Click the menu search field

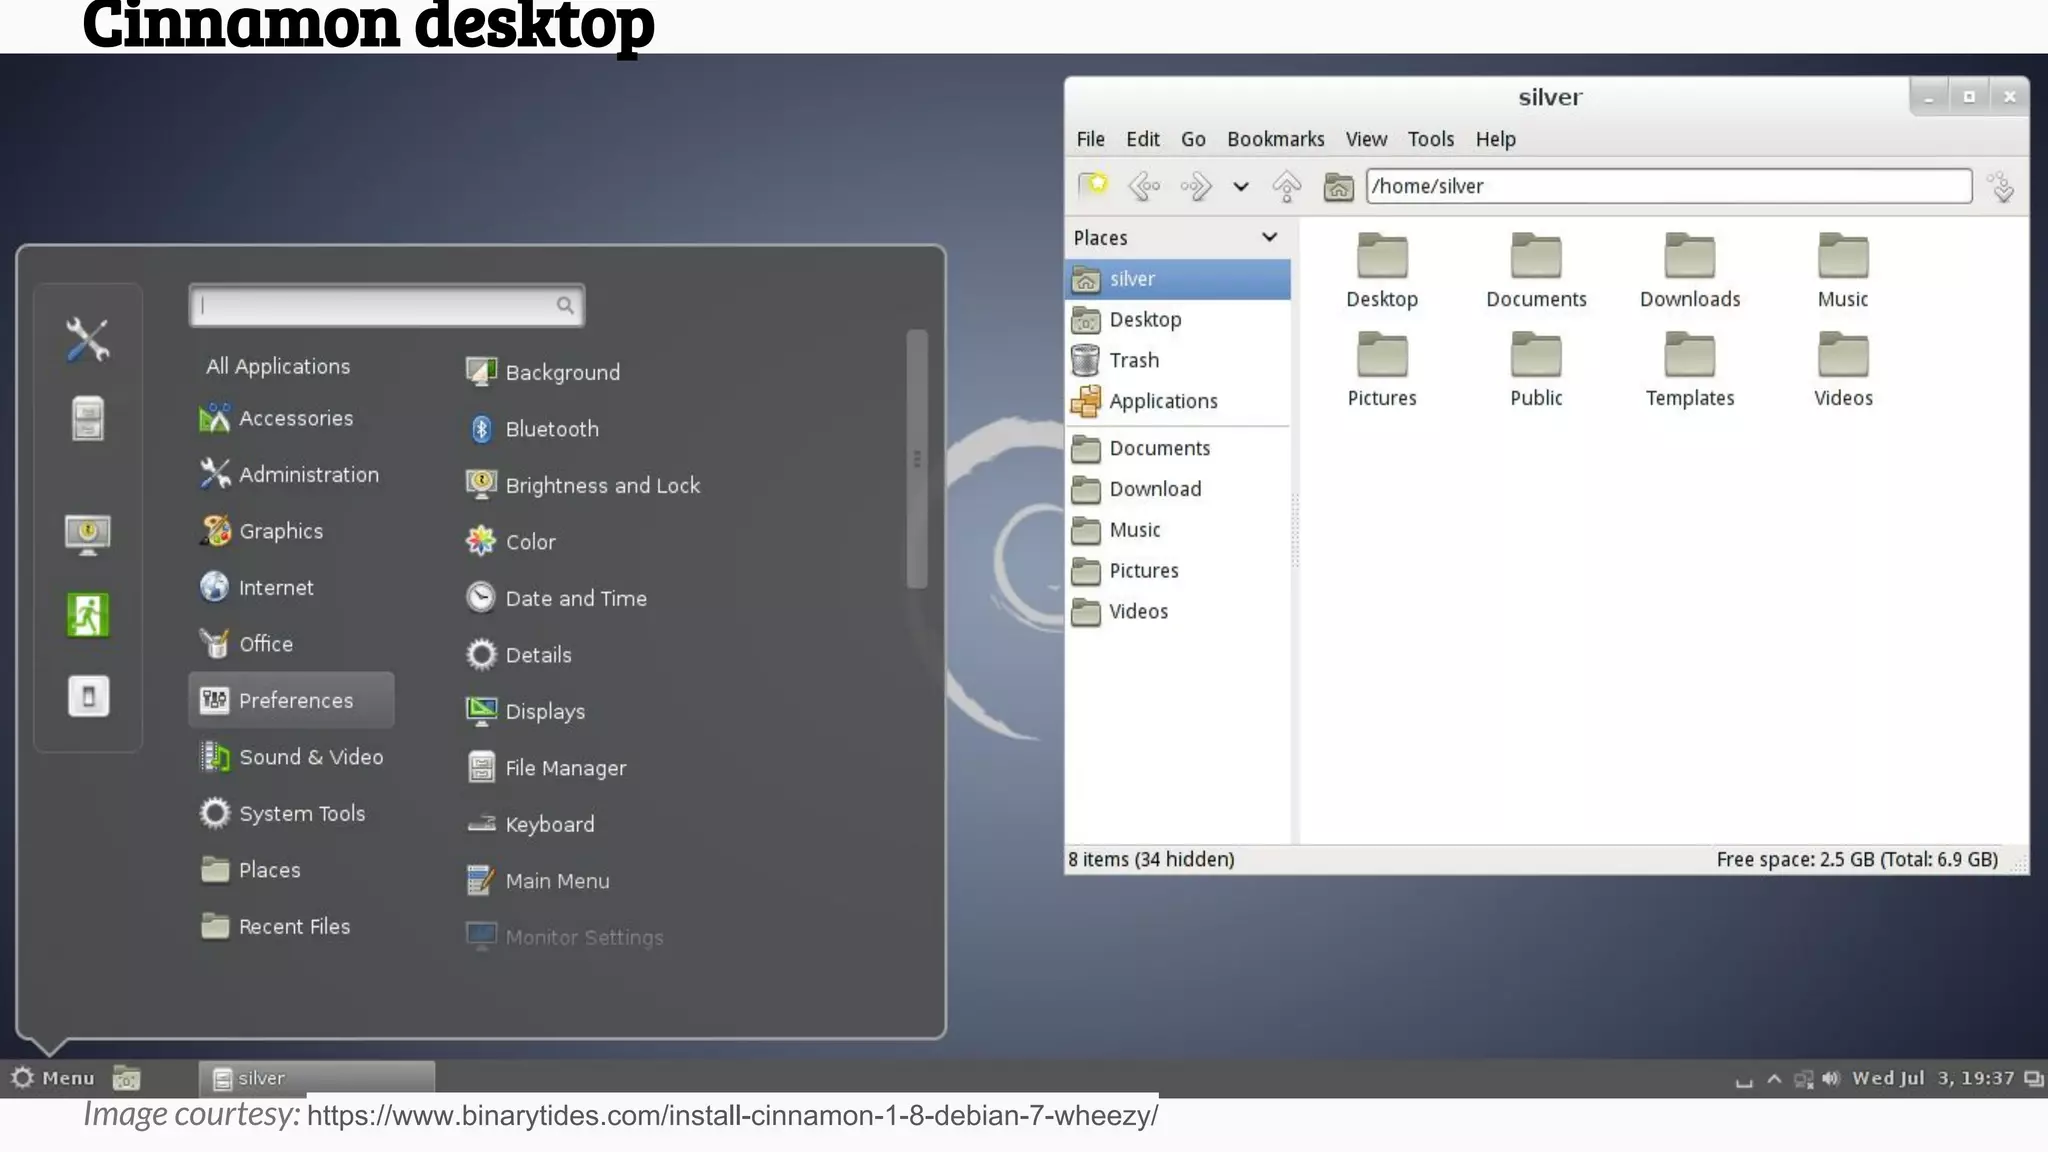(386, 305)
